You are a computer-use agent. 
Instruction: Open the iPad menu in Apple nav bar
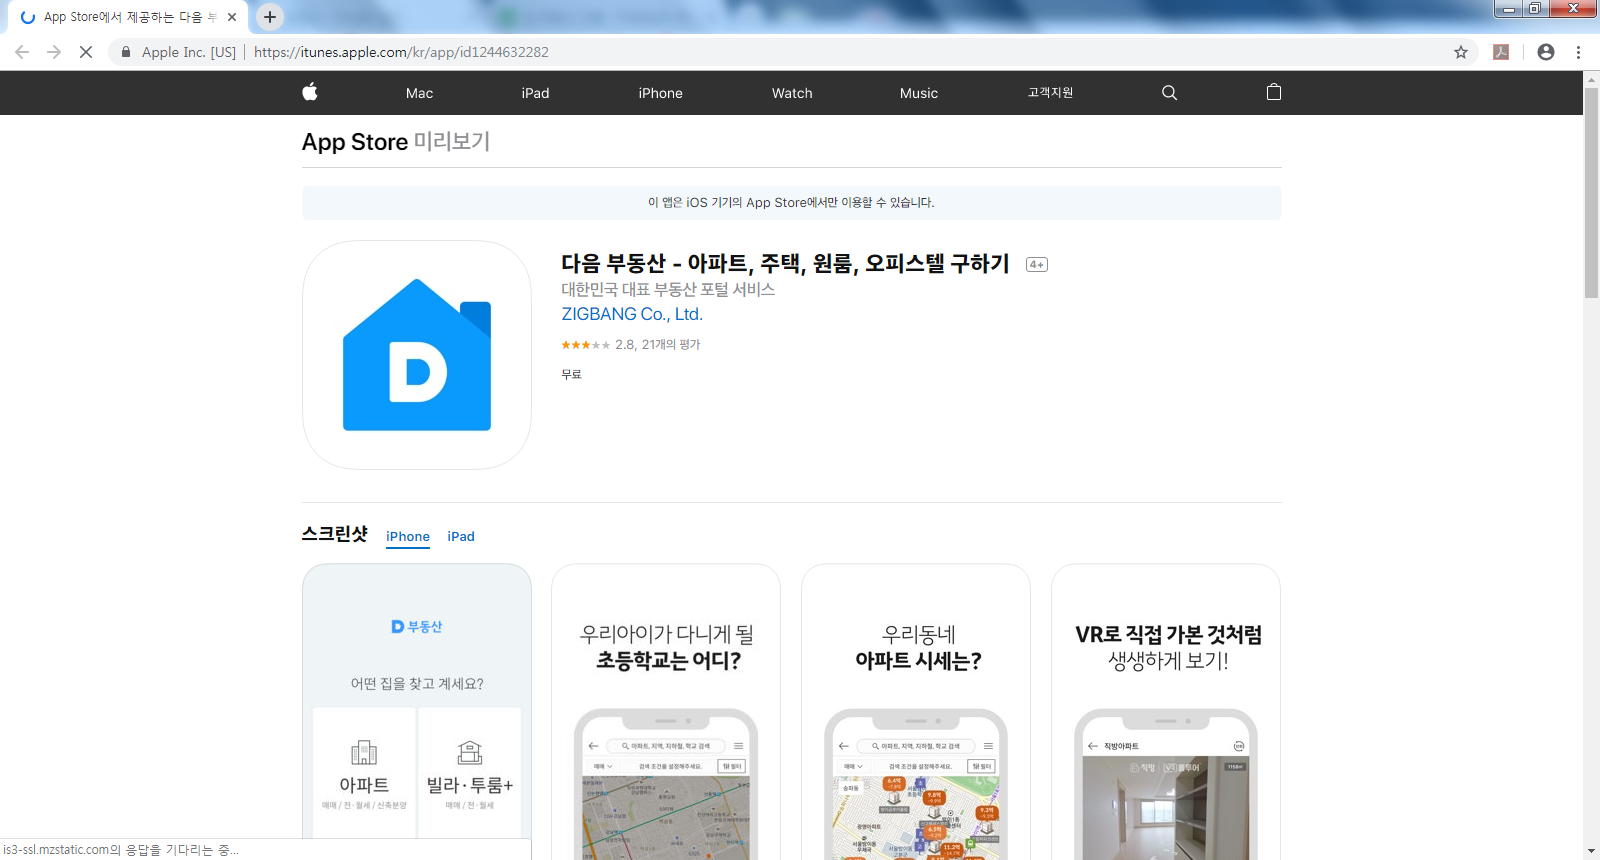(x=535, y=93)
